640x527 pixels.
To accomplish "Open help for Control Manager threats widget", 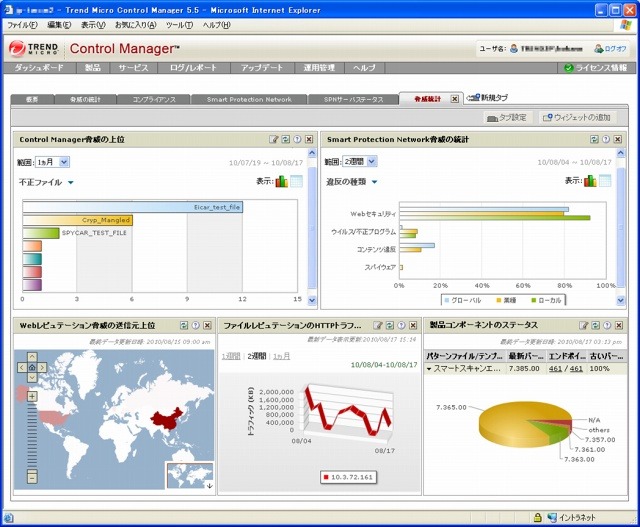I will (297, 140).
